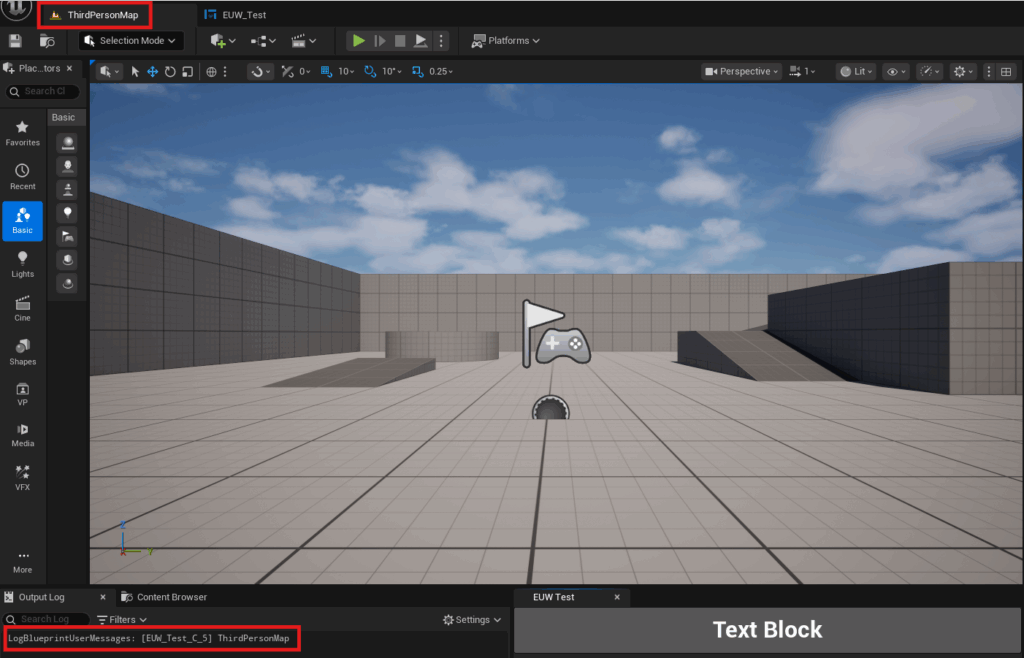Viewport: 1024px width, 658px height.
Task: Select the translate move tool in viewport
Action: 152,72
